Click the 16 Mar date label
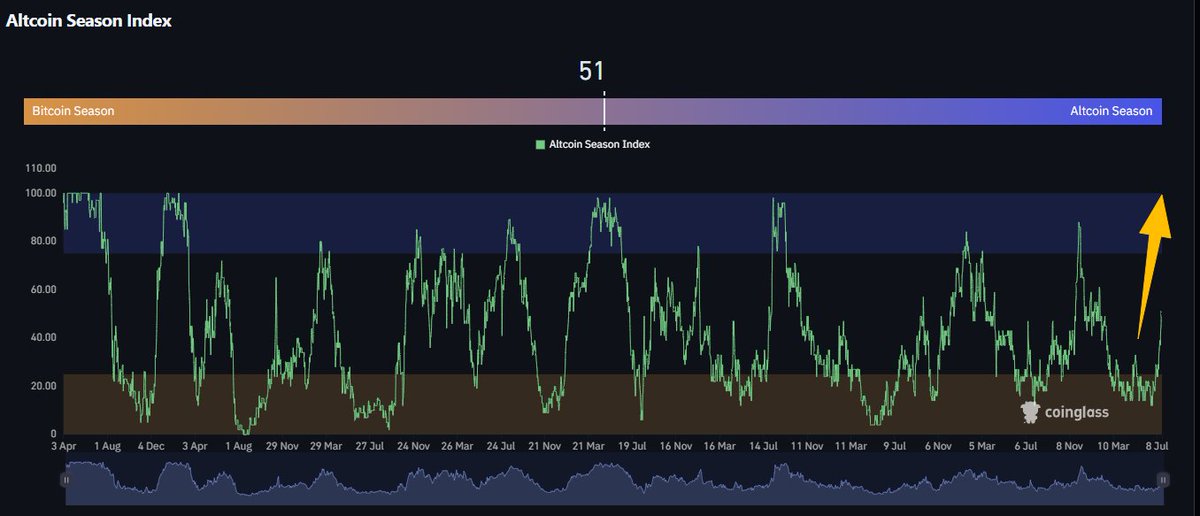 719,446
